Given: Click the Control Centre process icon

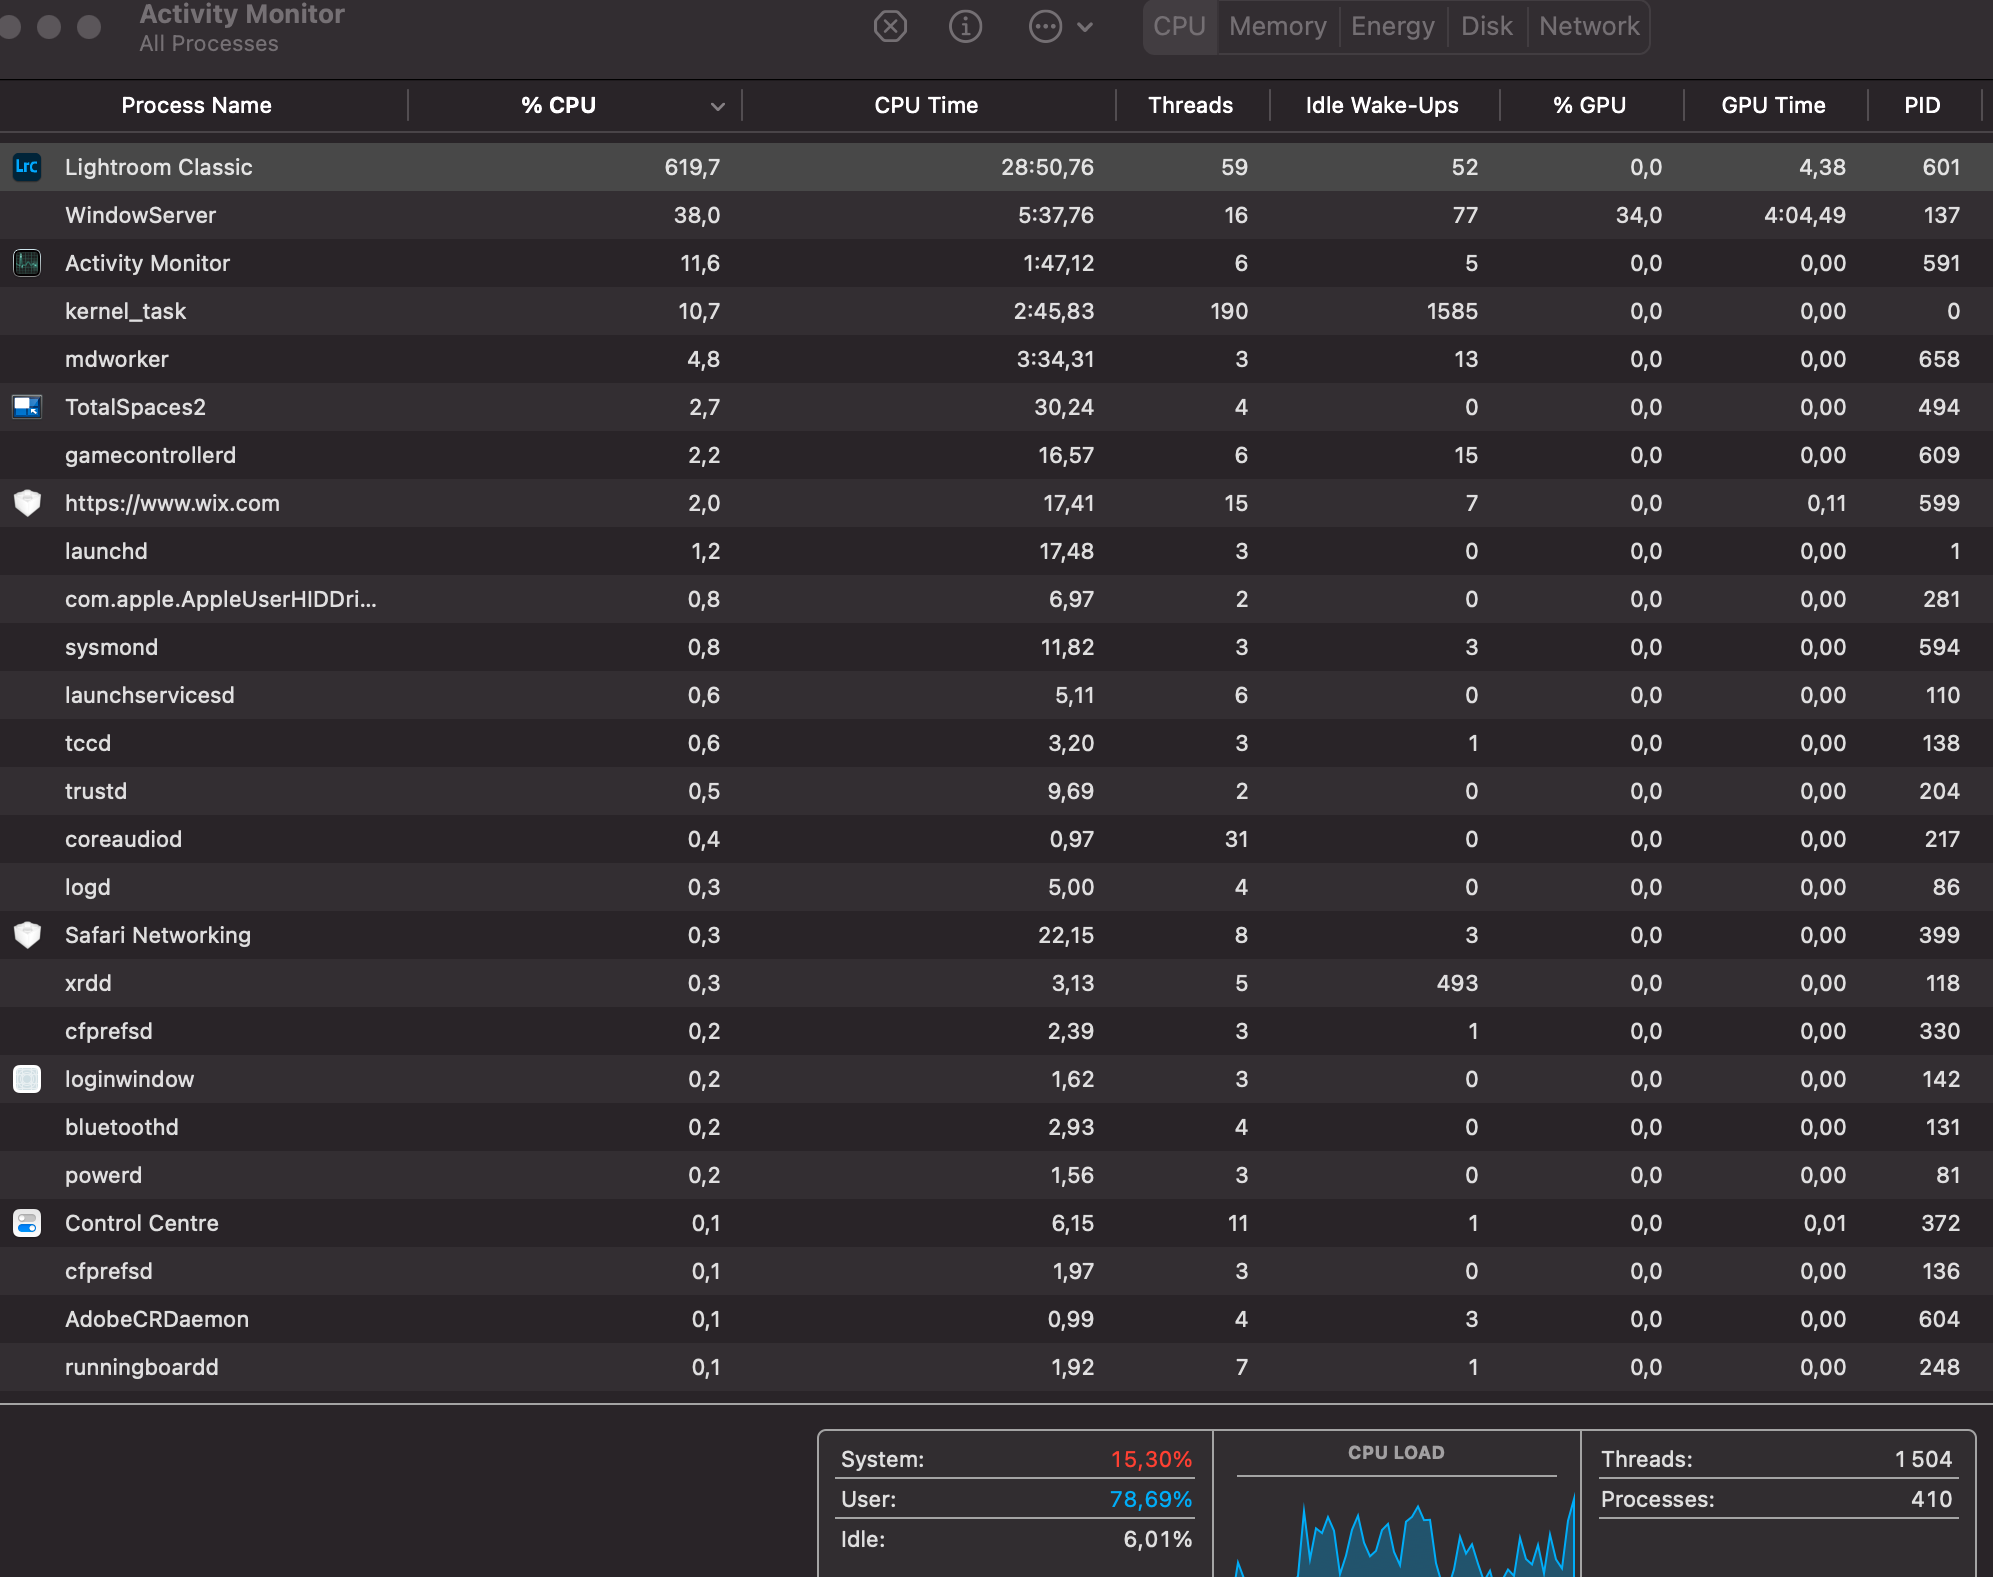Looking at the screenshot, I should click(x=26, y=1222).
